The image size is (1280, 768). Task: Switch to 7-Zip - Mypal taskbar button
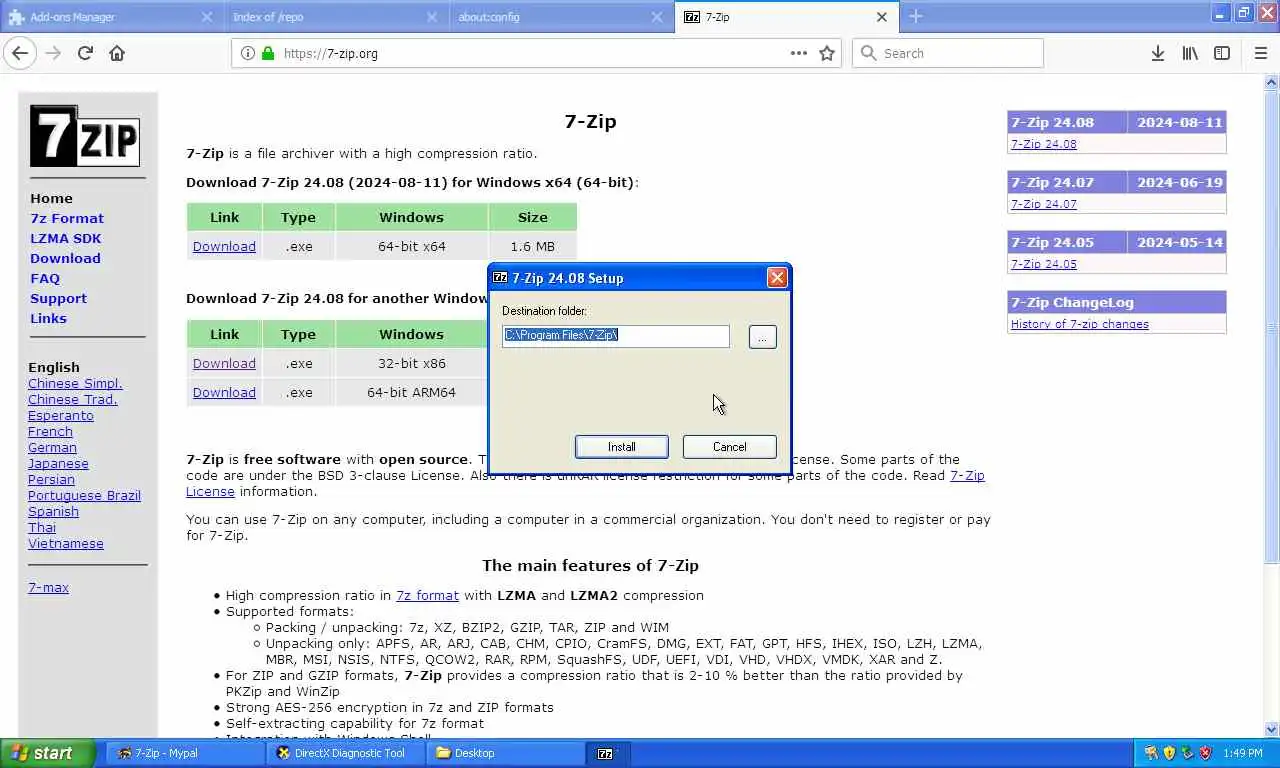coord(186,753)
